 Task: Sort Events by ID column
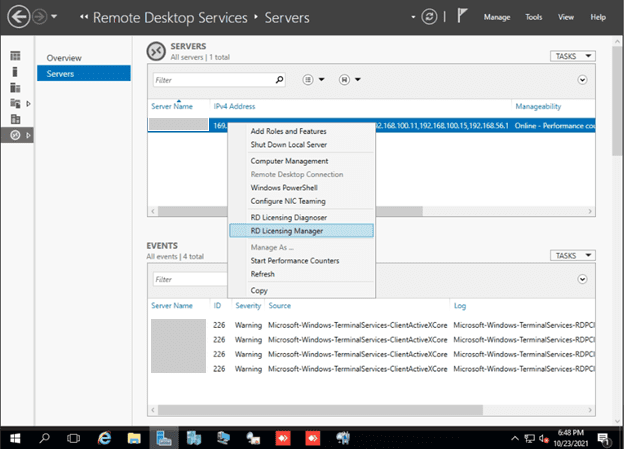pos(217,306)
